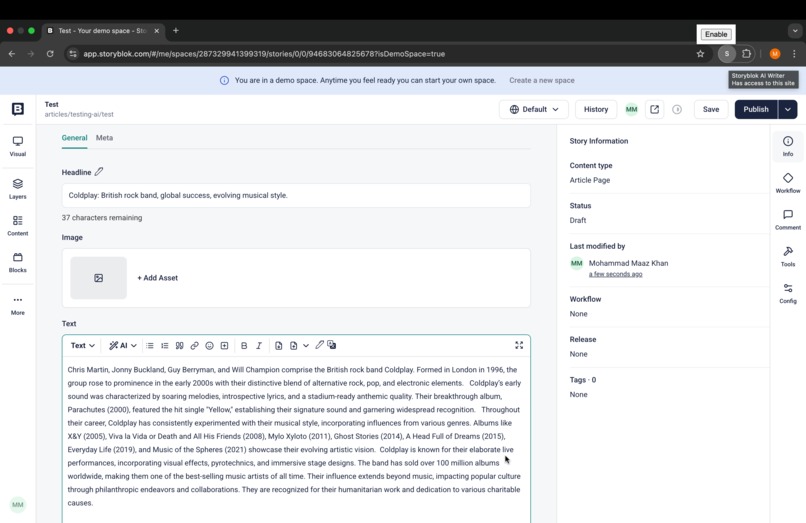Click the copy document icon in toolbar
This screenshot has width=806, height=523.
coord(279,346)
